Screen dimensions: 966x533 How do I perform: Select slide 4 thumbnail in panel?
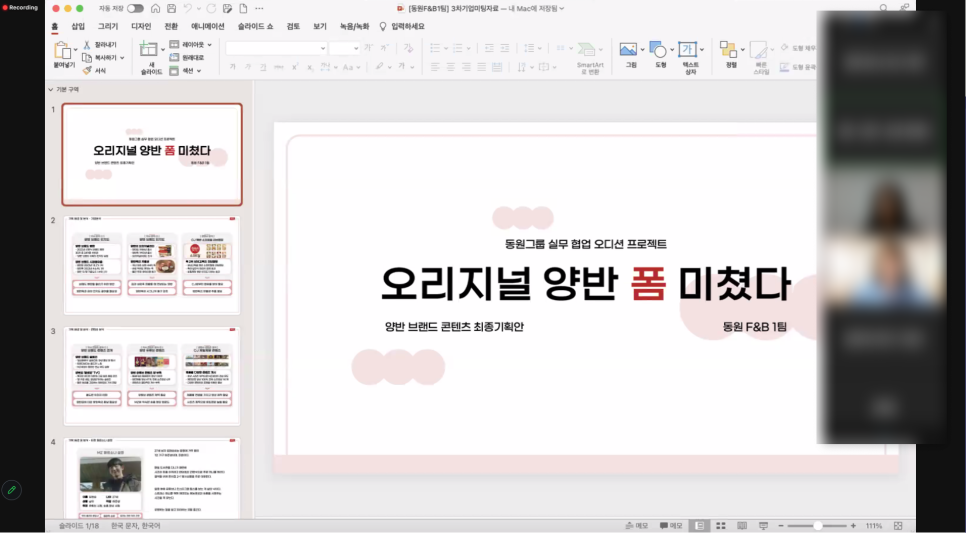(152, 479)
